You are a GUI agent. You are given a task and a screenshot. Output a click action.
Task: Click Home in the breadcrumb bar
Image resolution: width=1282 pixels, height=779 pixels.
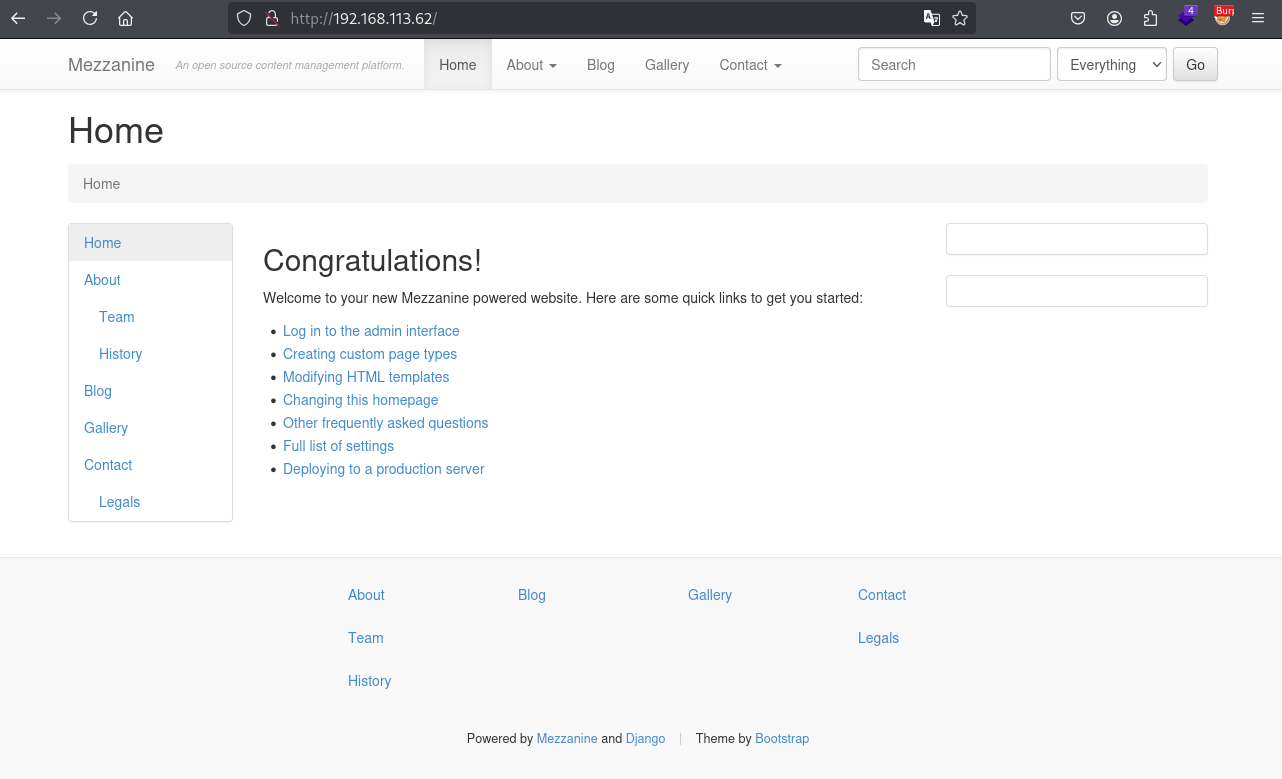(101, 184)
